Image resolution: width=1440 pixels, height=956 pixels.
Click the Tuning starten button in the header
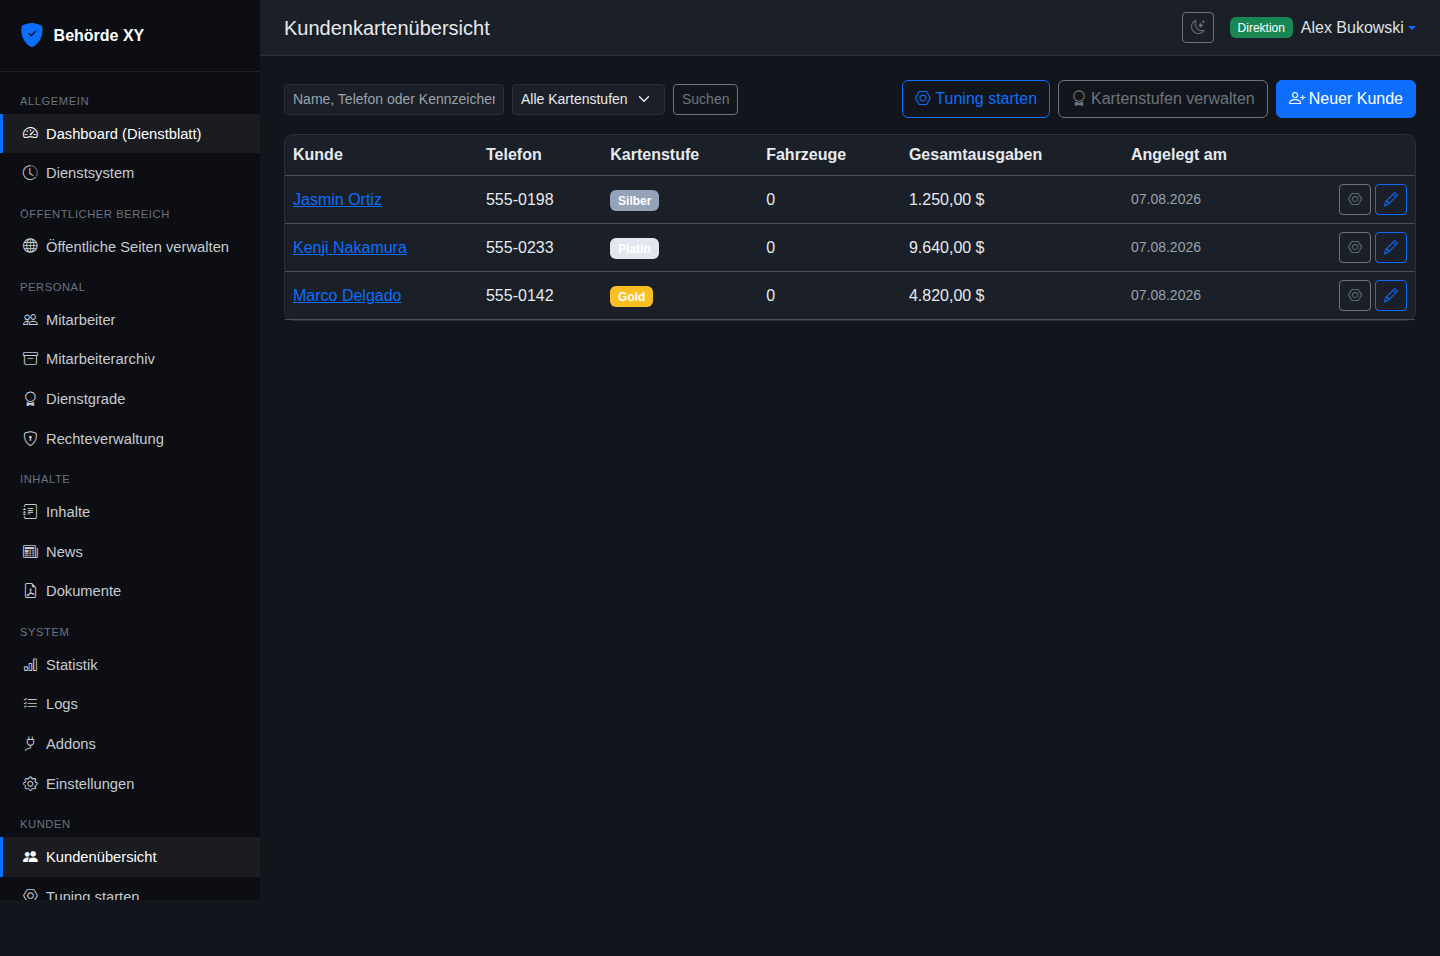point(976,99)
